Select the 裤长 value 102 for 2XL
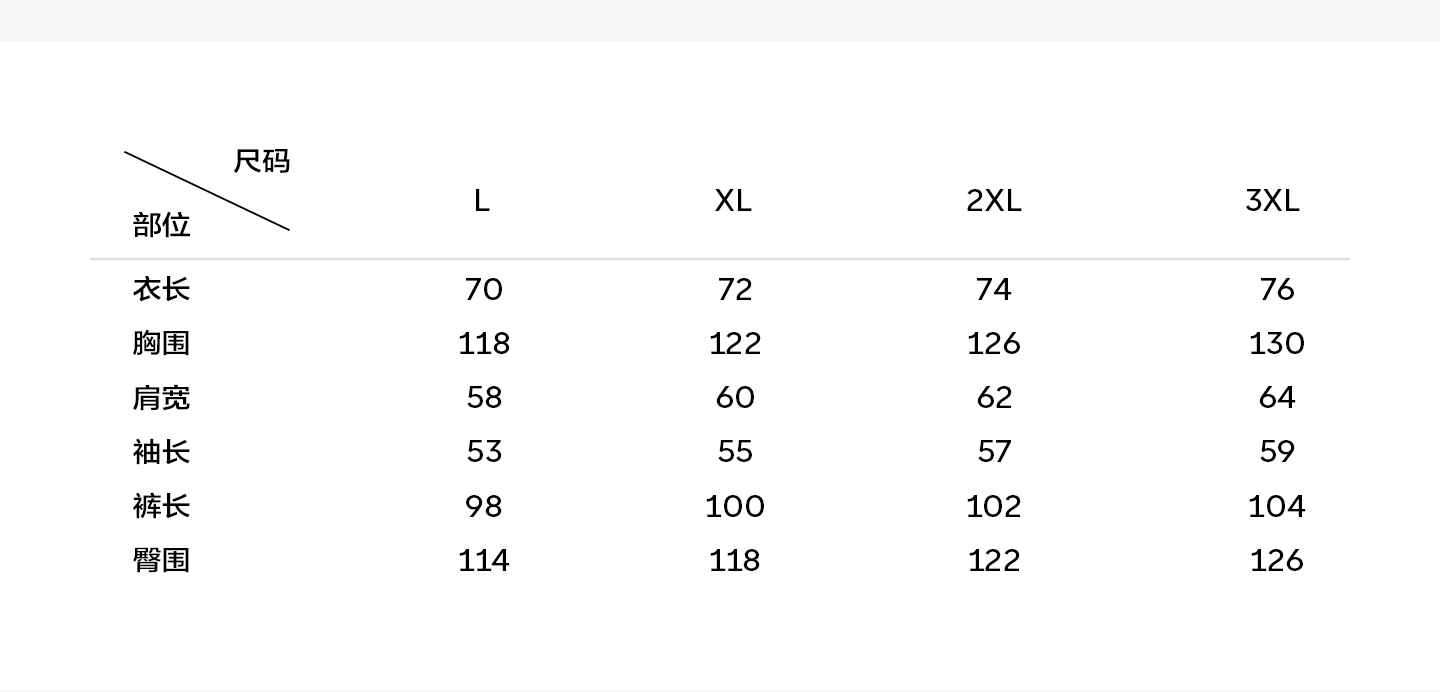Image resolution: width=1440 pixels, height=692 pixels. pyautogui.click(x=994, y=507)
